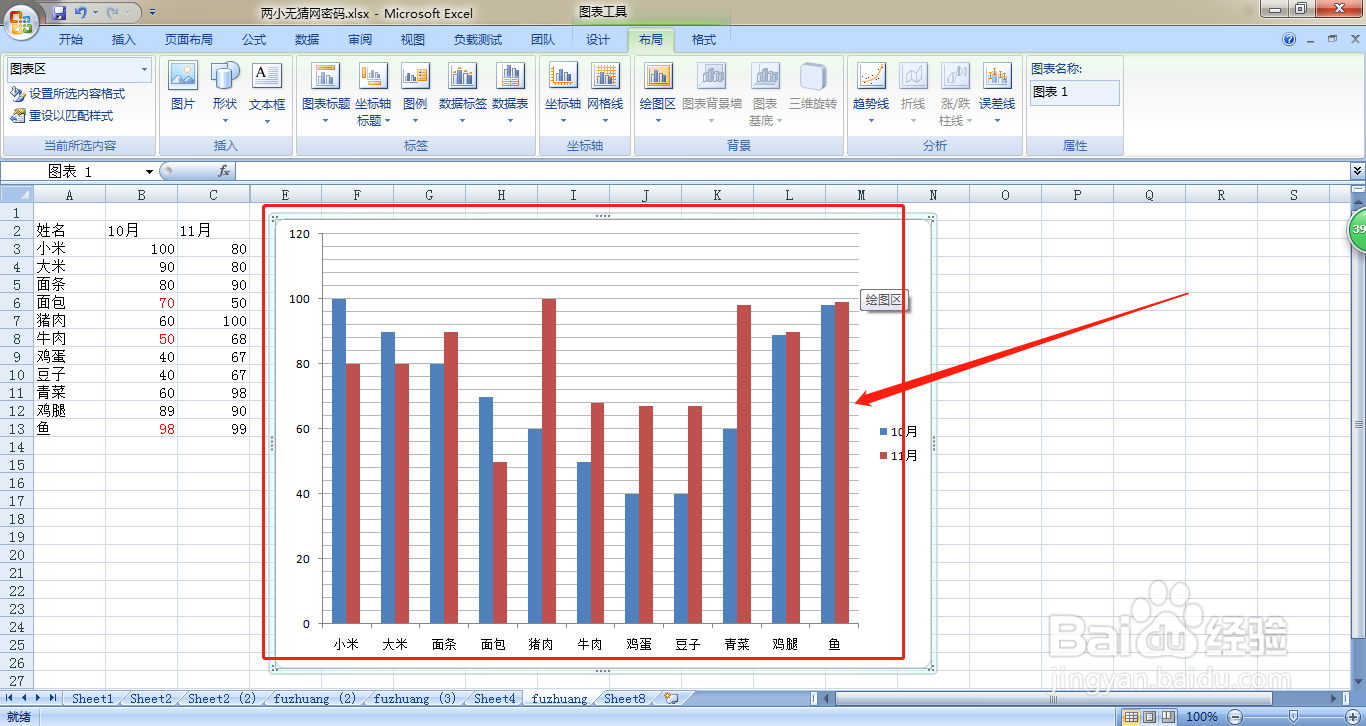Click the 绘图区 plot area icon
Screen dimensions: 1366x726
(658, 94)
